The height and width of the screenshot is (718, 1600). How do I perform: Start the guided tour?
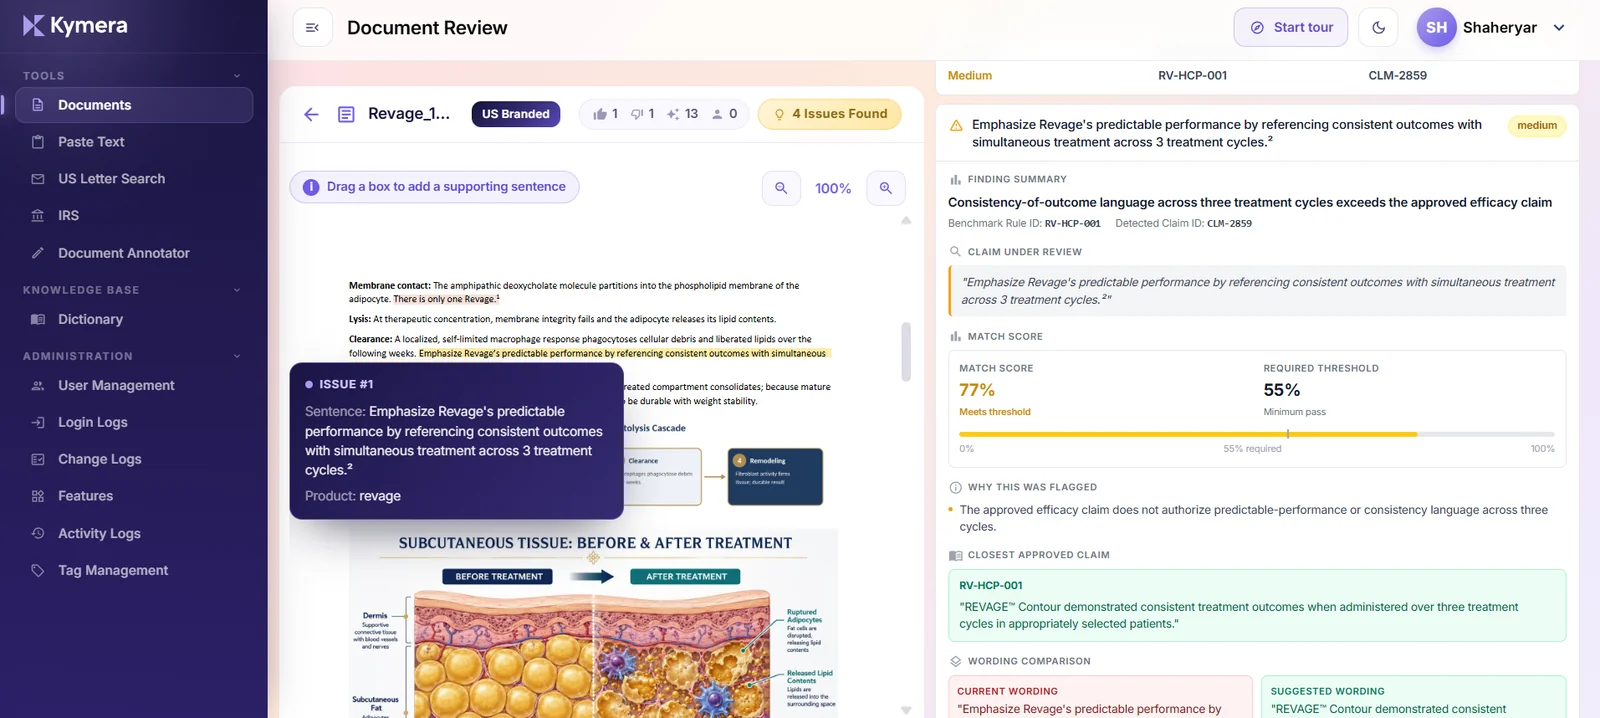(1291, 28)
